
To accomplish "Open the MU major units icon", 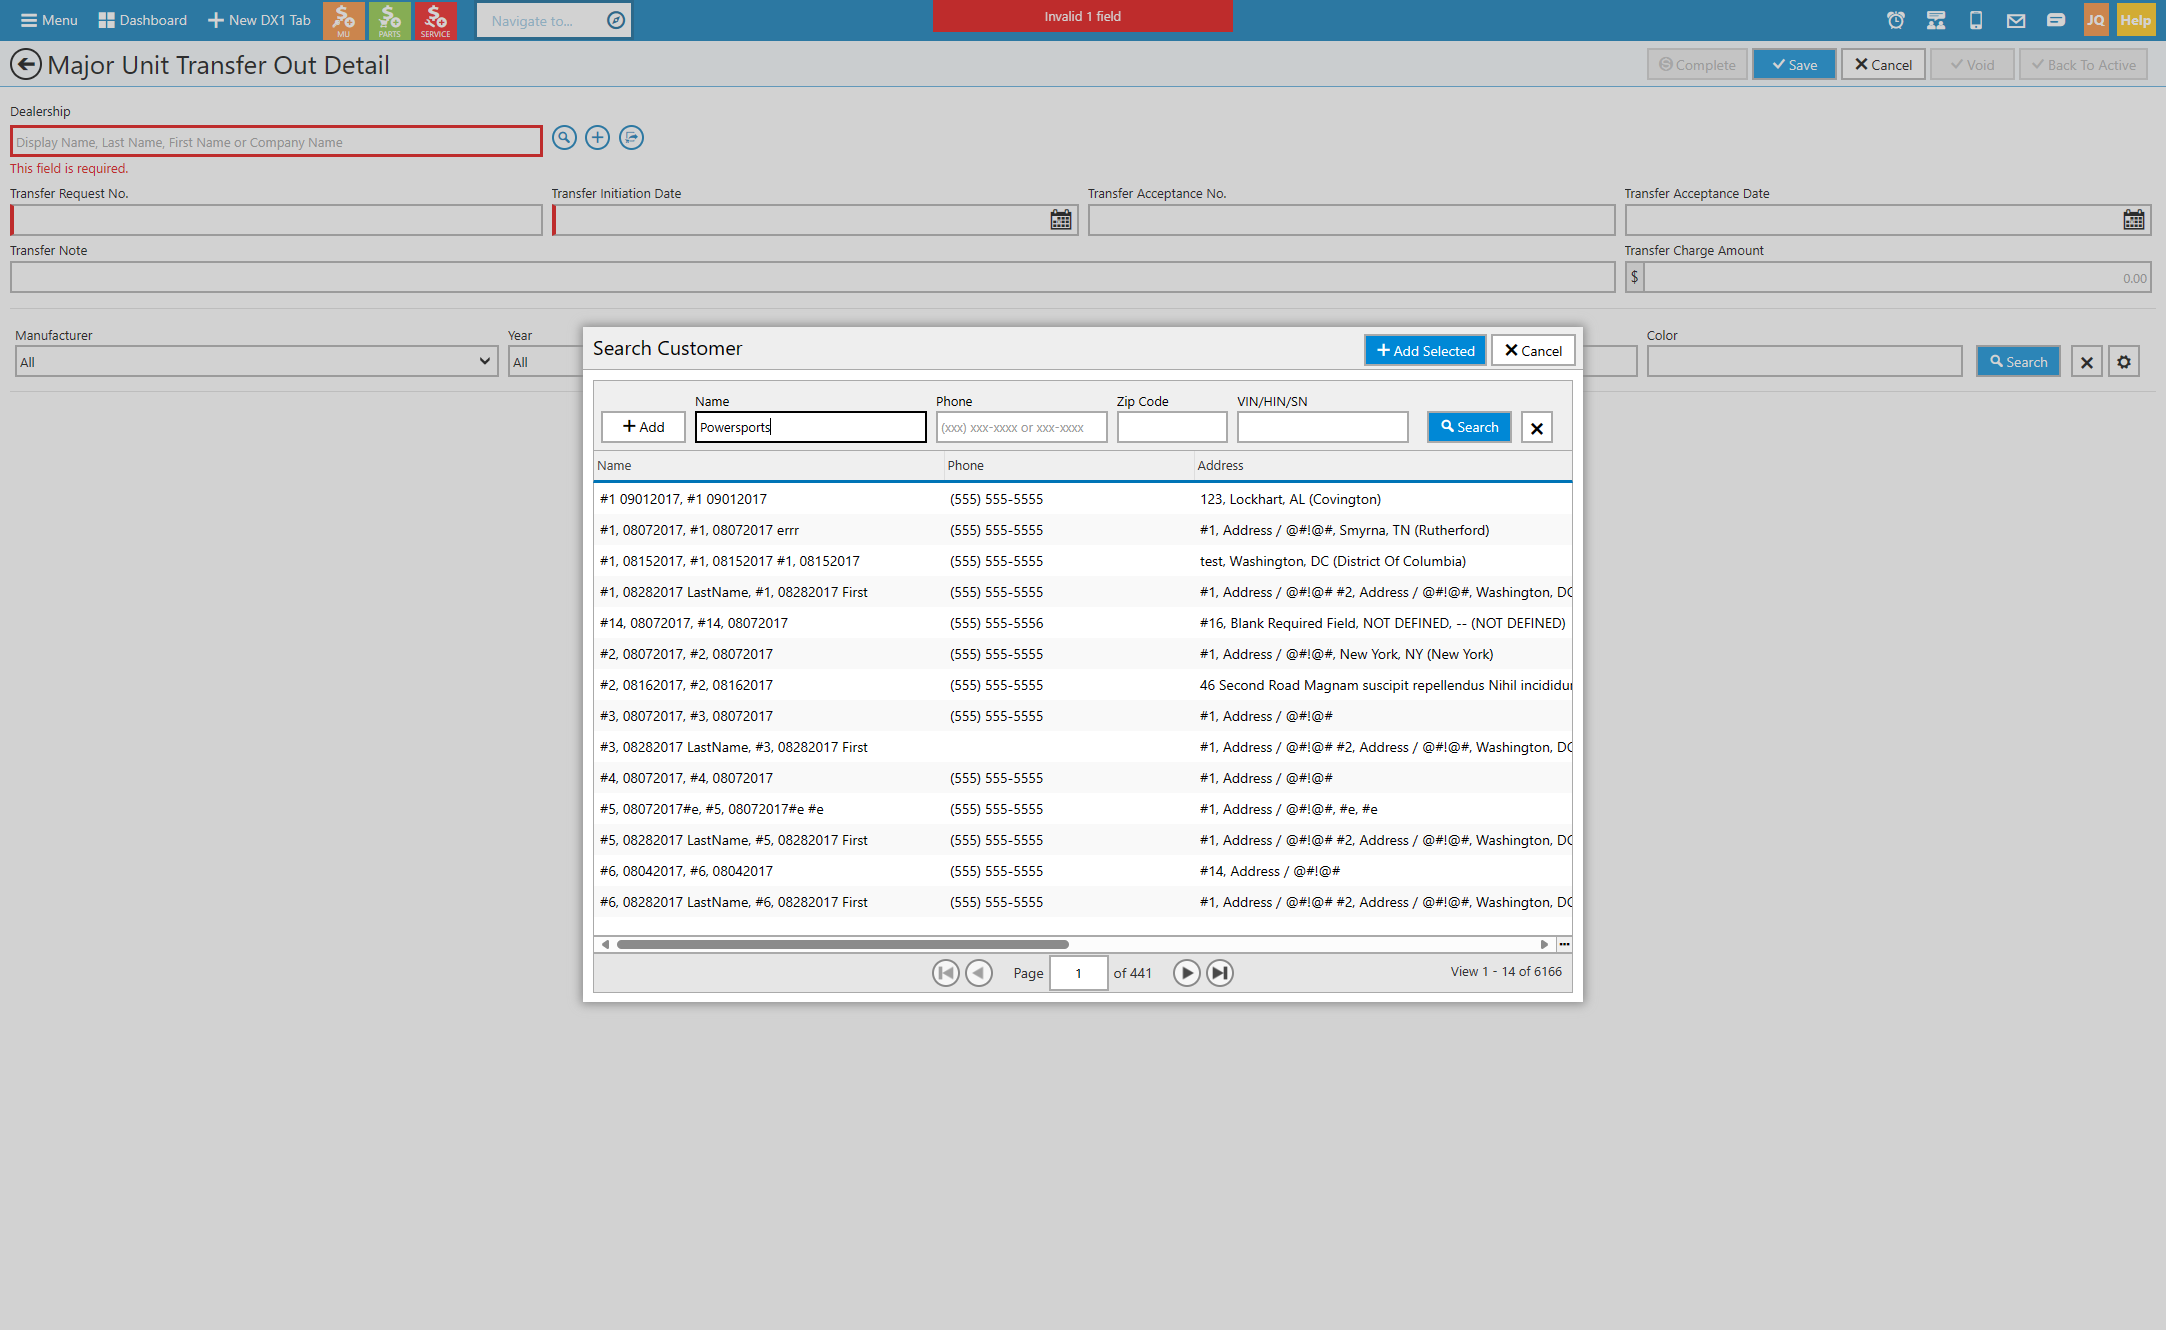I will [343, 20].
